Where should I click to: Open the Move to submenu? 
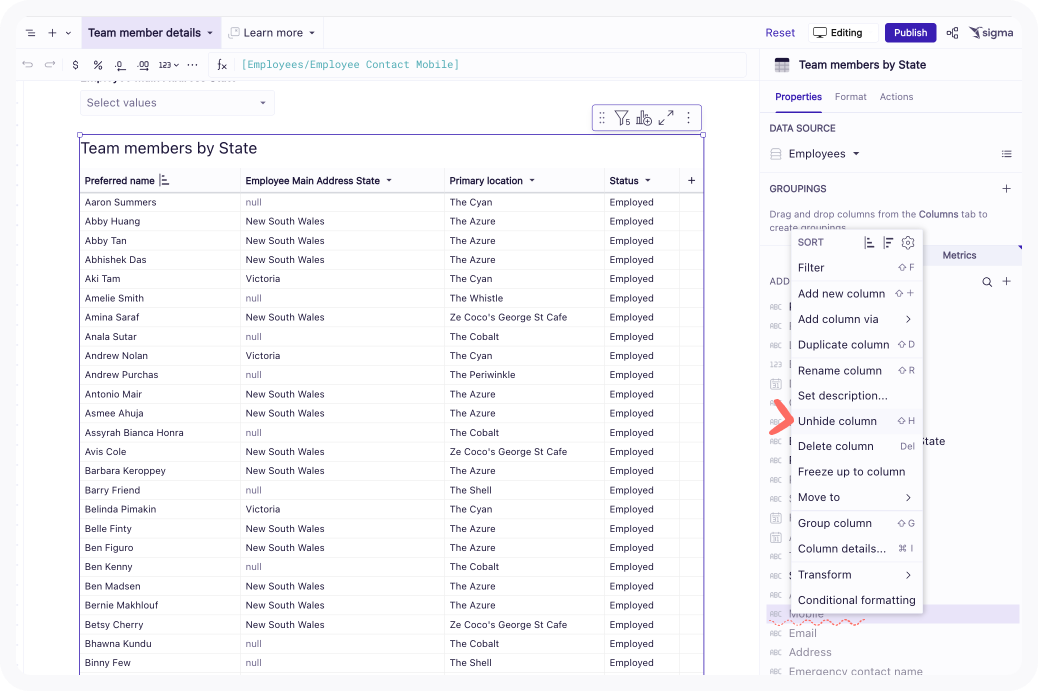tap(857, 498)
